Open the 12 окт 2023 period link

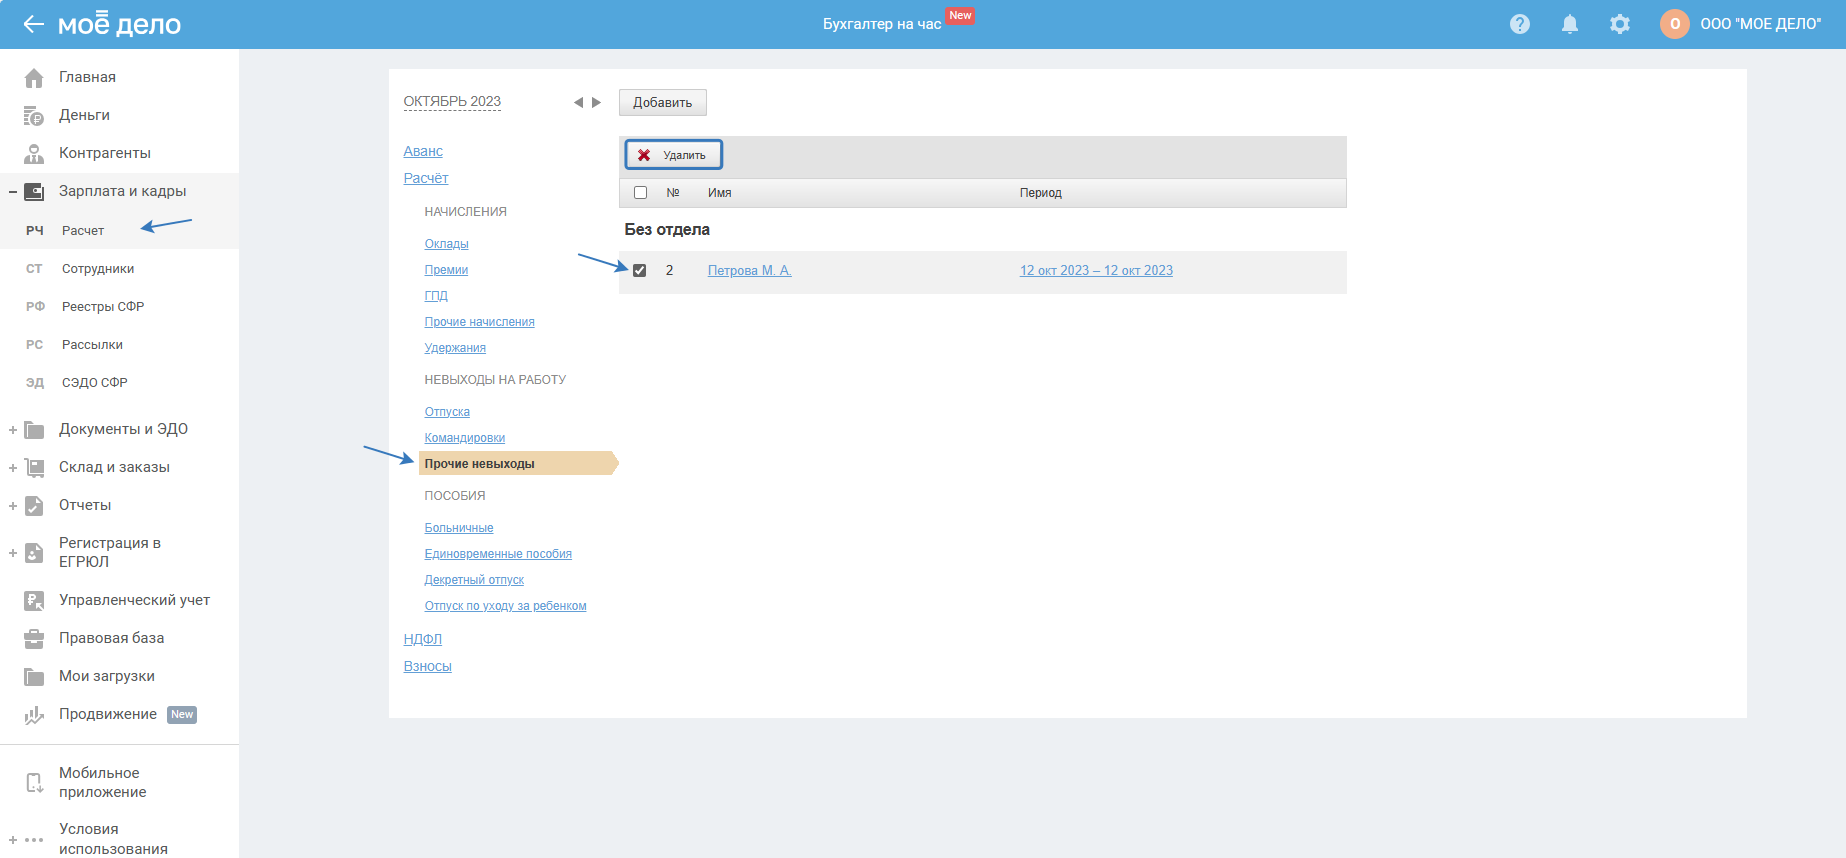coord(1096,271)
